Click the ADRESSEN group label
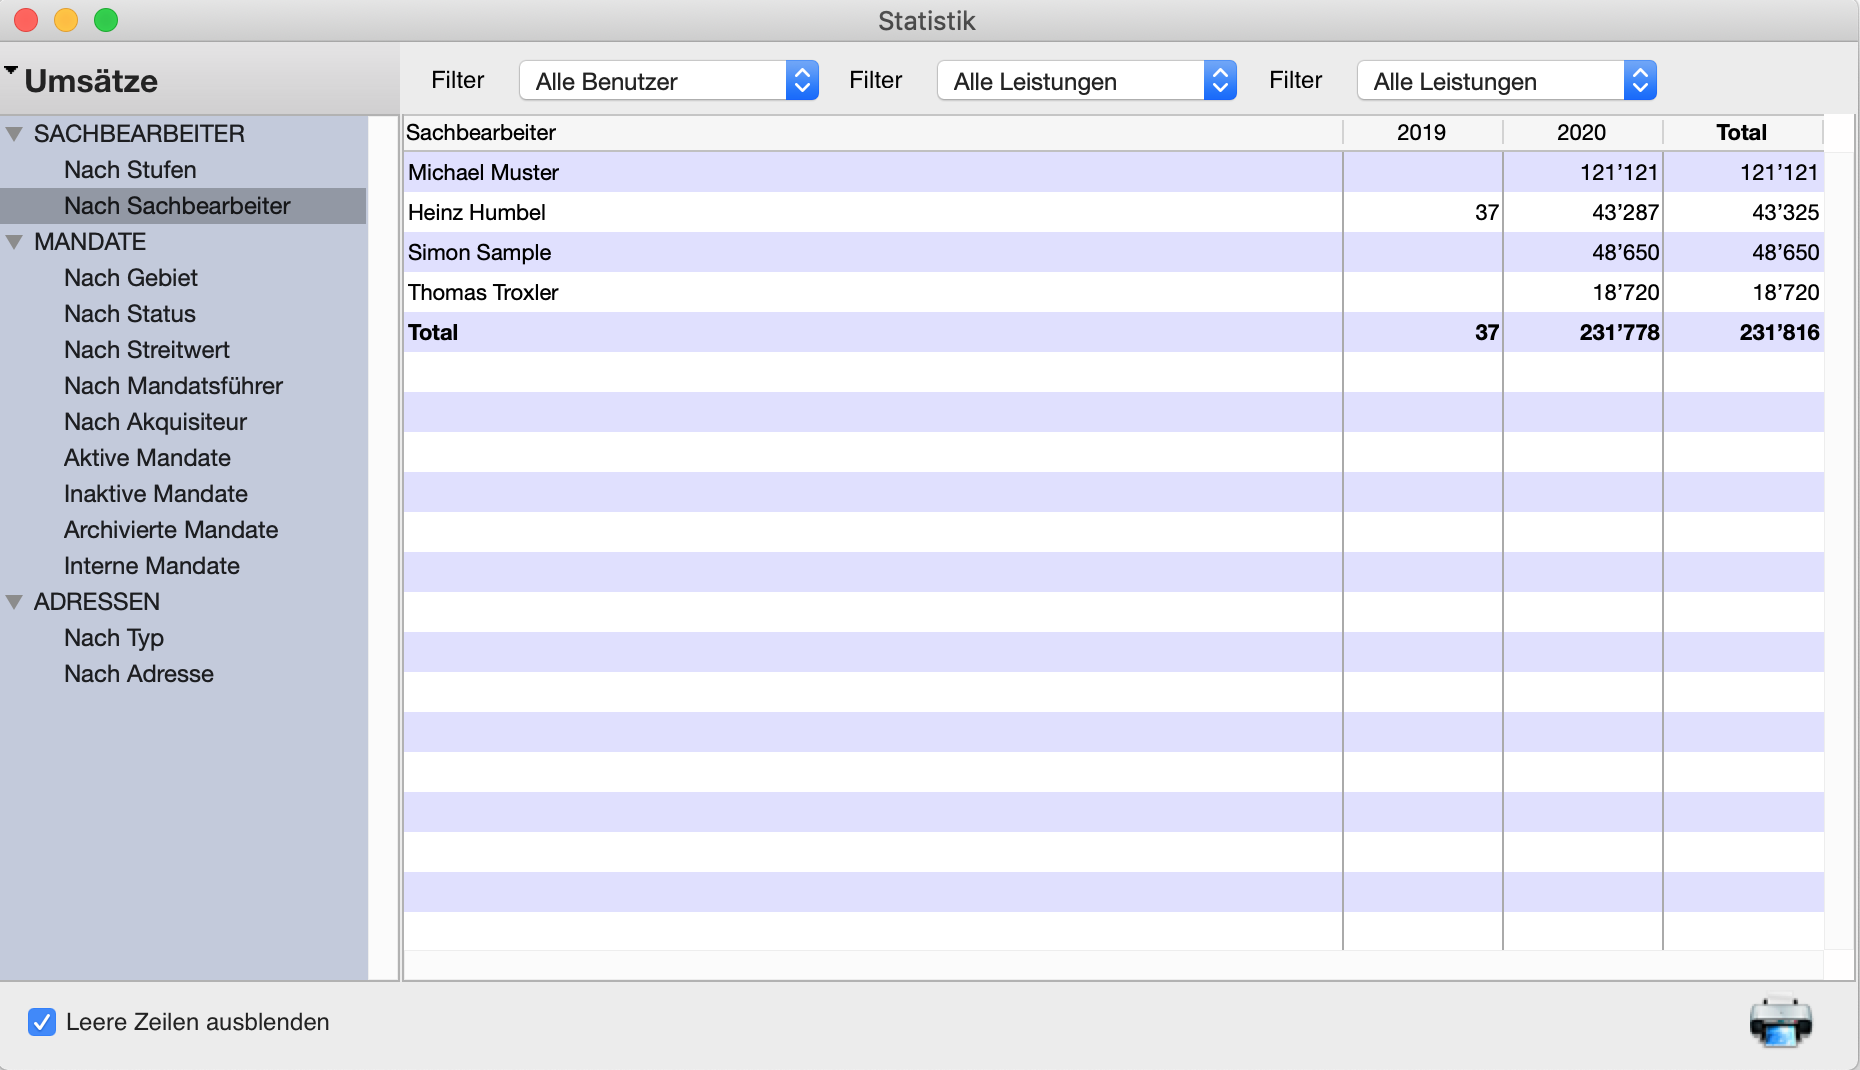Image resolution: width=1860 pixels, height=1070 pixels. tap(97, 602)
